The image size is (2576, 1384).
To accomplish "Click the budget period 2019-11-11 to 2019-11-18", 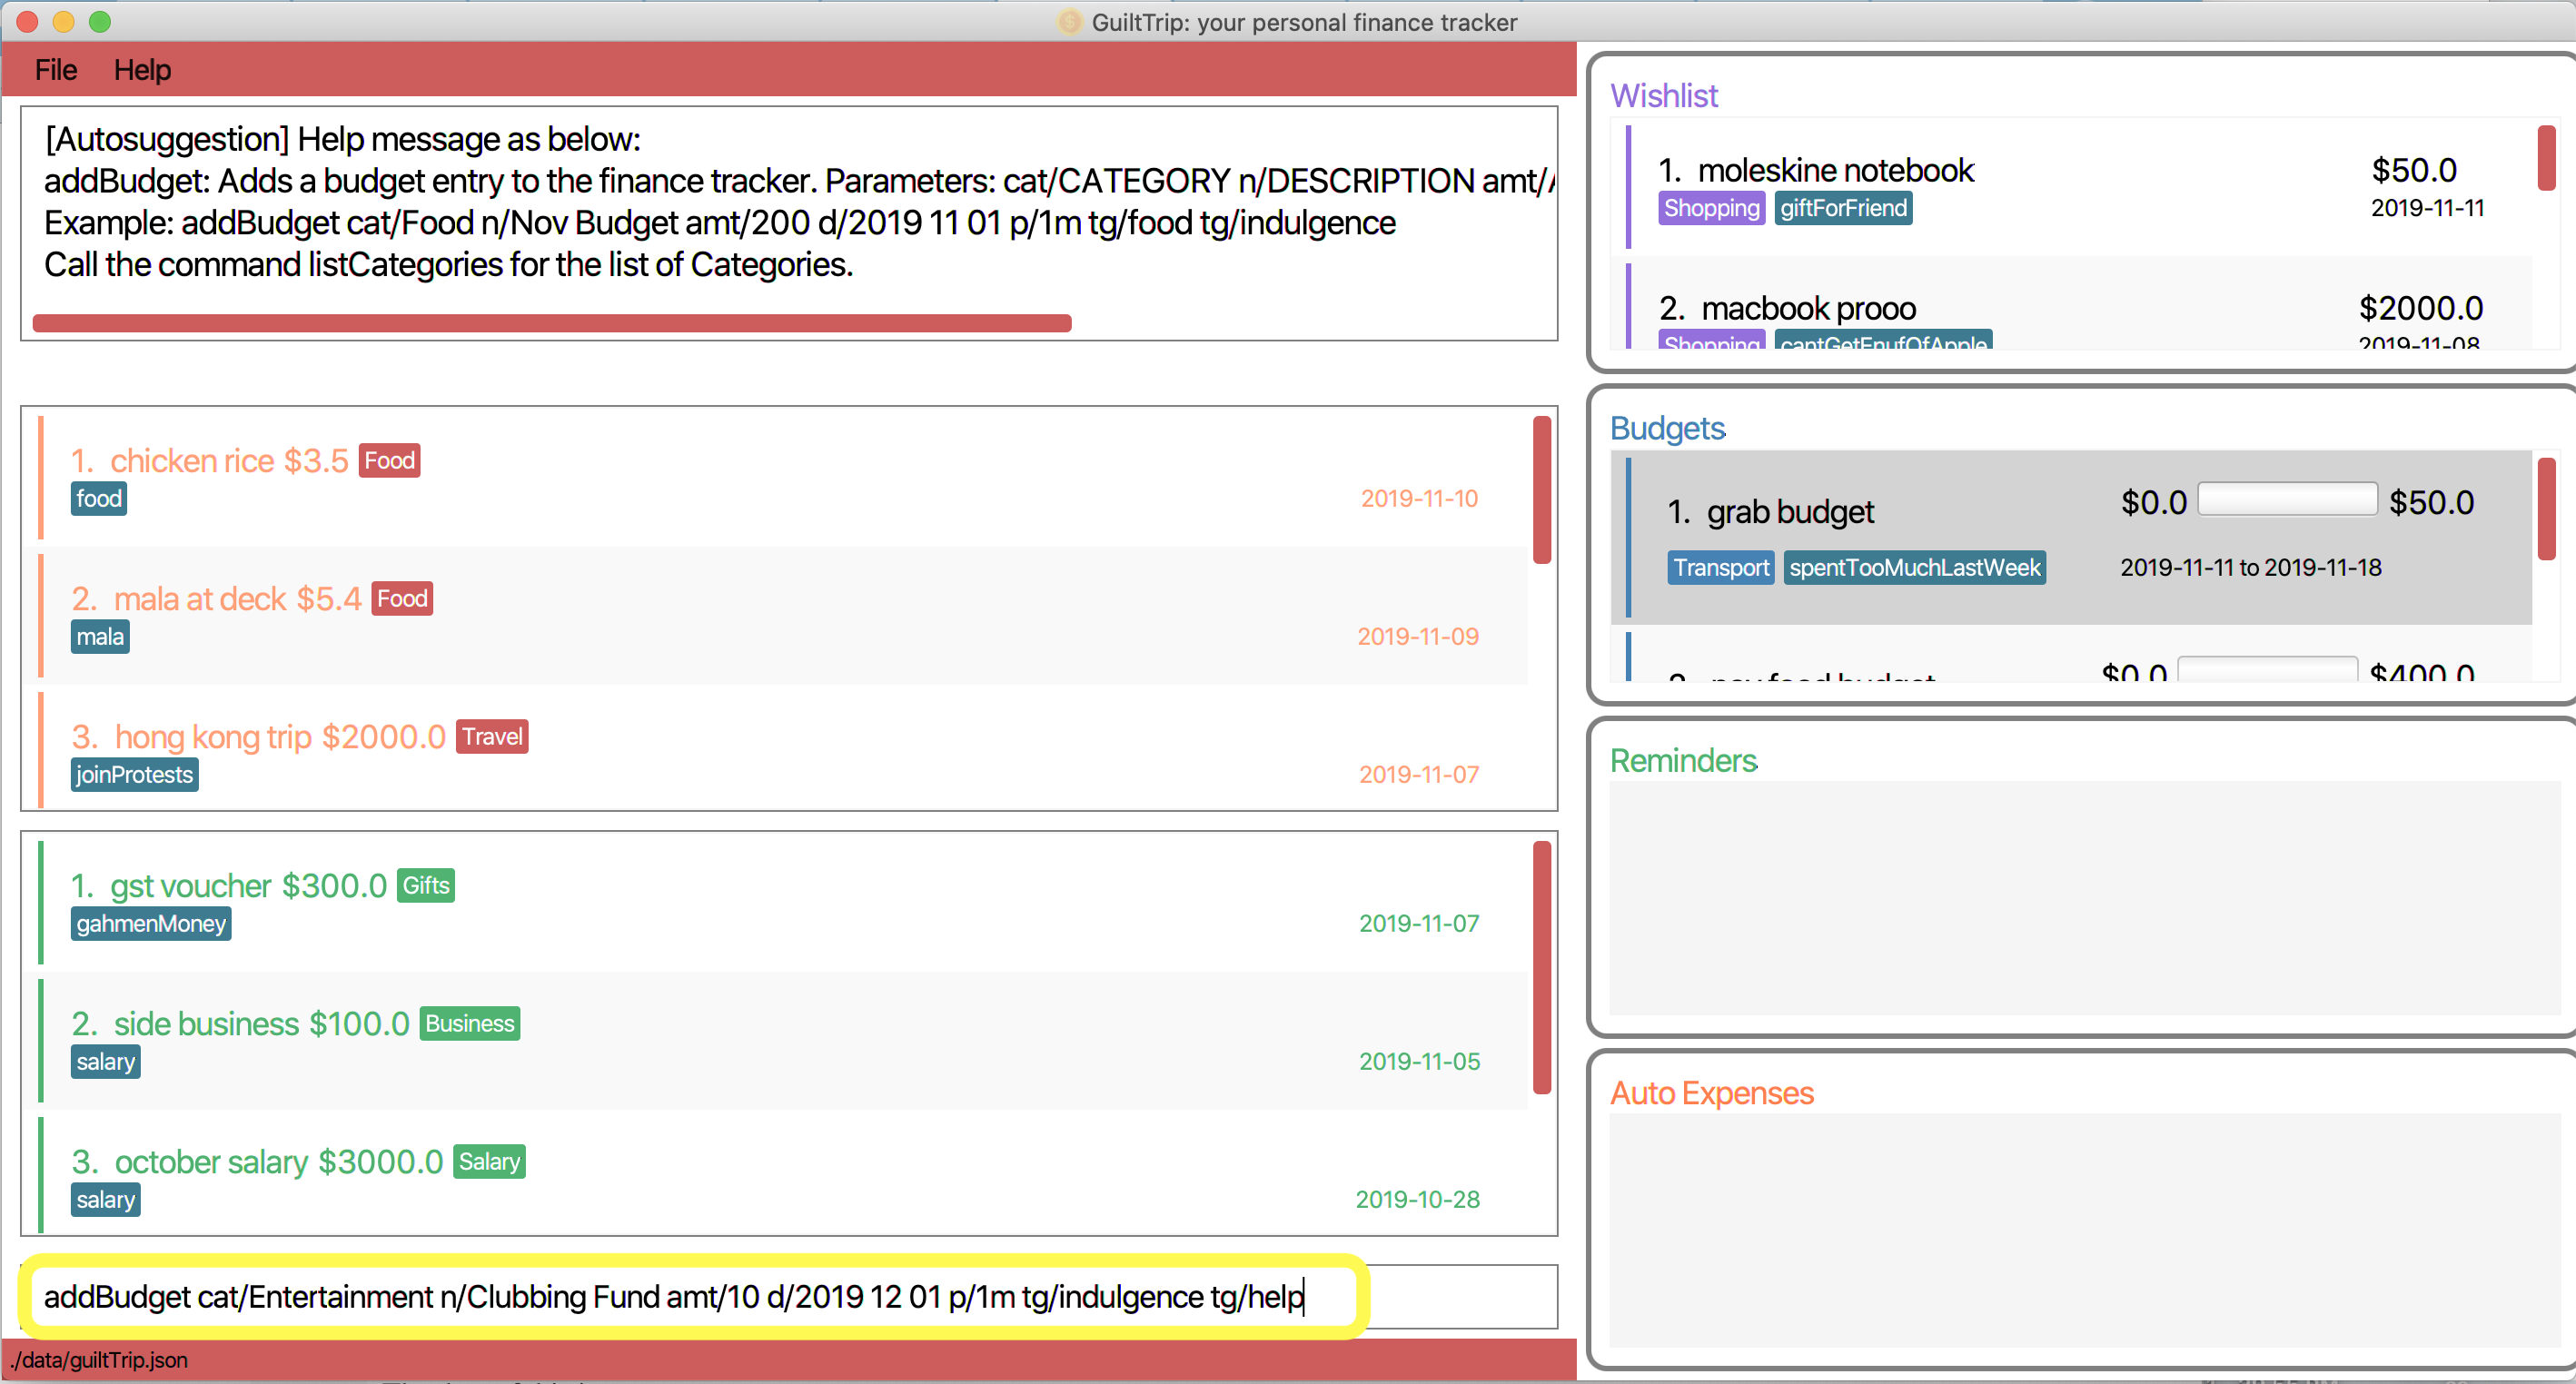I will [x=2250, y=567].
